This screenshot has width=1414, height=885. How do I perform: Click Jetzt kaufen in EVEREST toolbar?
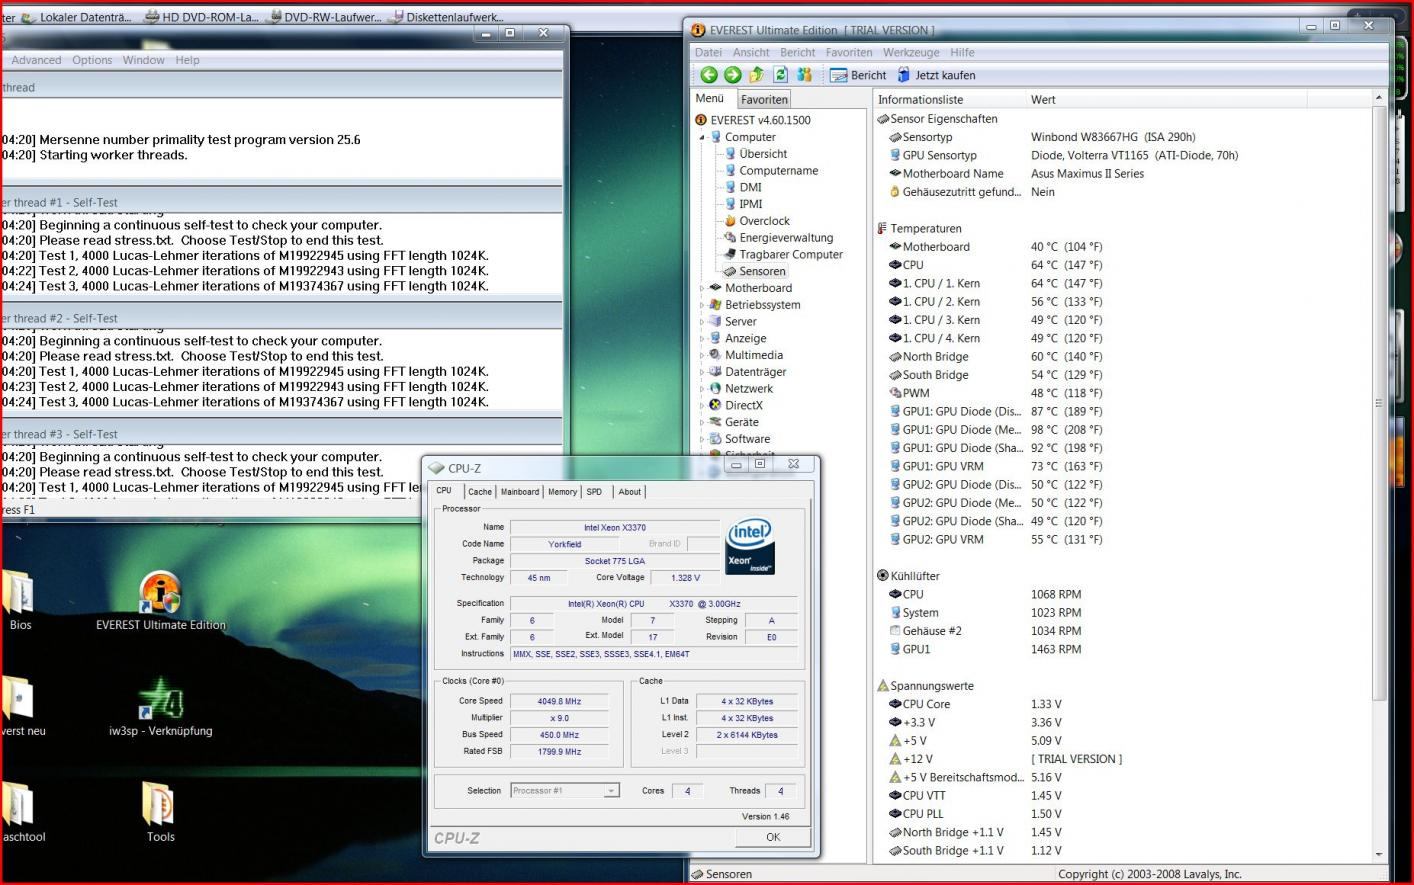(936, 75)
